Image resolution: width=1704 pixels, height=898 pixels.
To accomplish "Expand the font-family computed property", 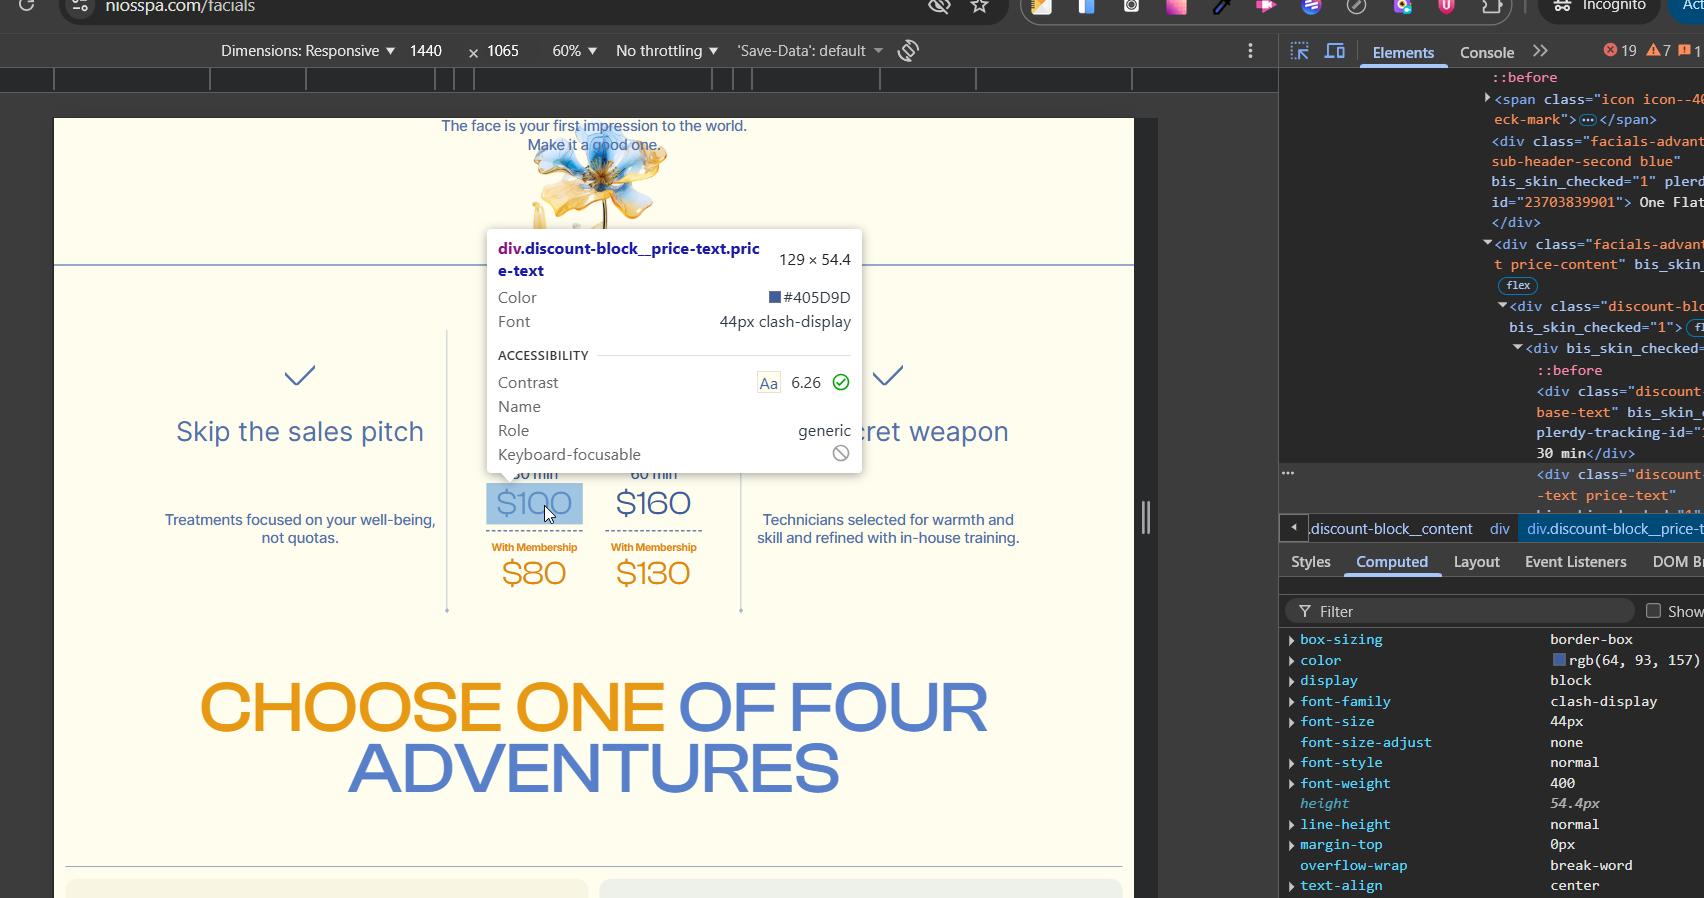I will coord(1292,702).
